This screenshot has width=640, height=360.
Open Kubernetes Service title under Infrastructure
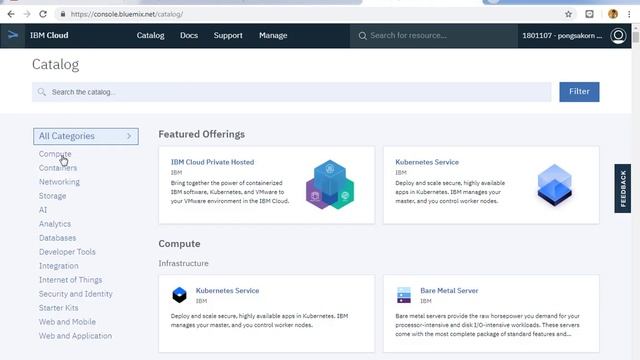point(227,291)
